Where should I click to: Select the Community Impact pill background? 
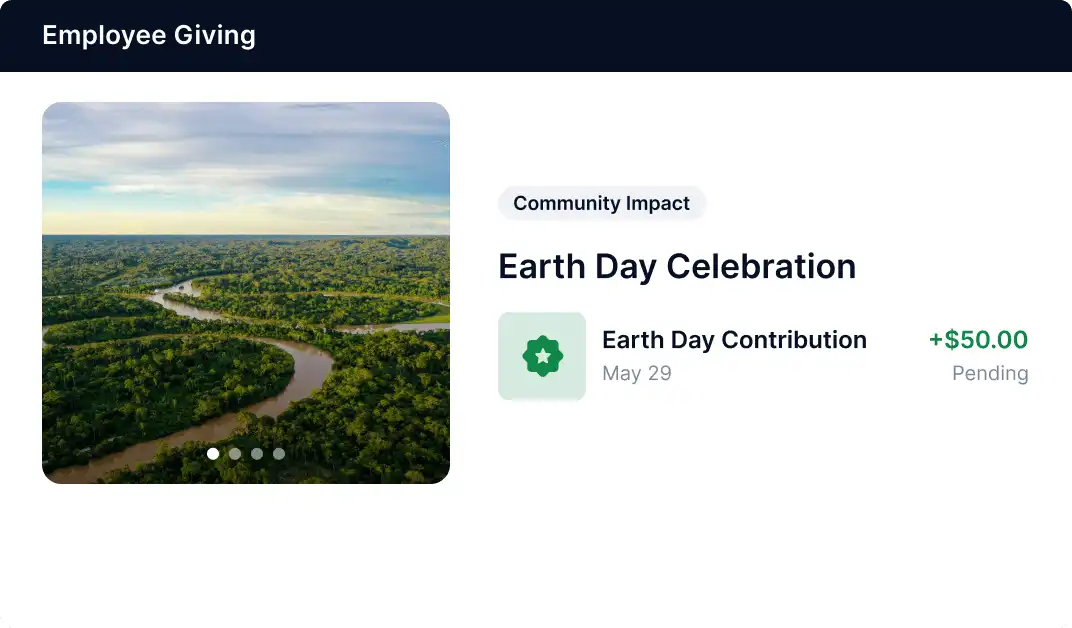(x=601, y=203)
